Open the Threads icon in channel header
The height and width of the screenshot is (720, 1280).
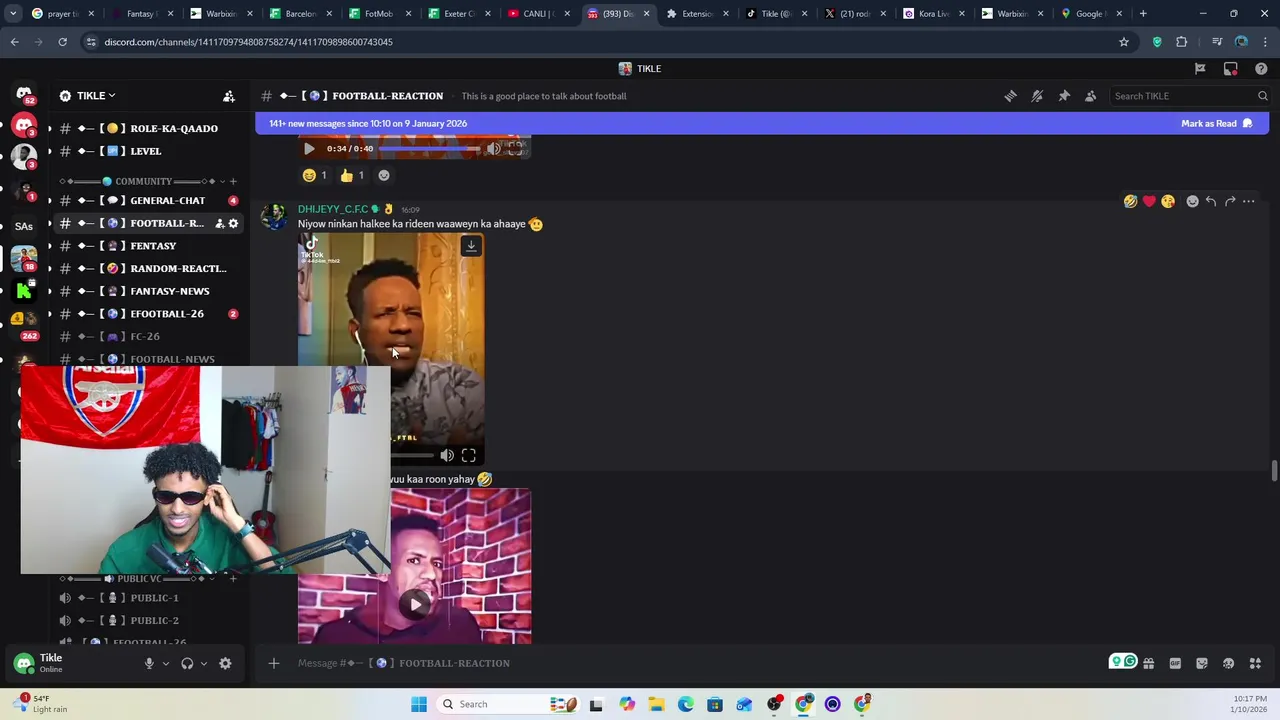pos(1010,96)
